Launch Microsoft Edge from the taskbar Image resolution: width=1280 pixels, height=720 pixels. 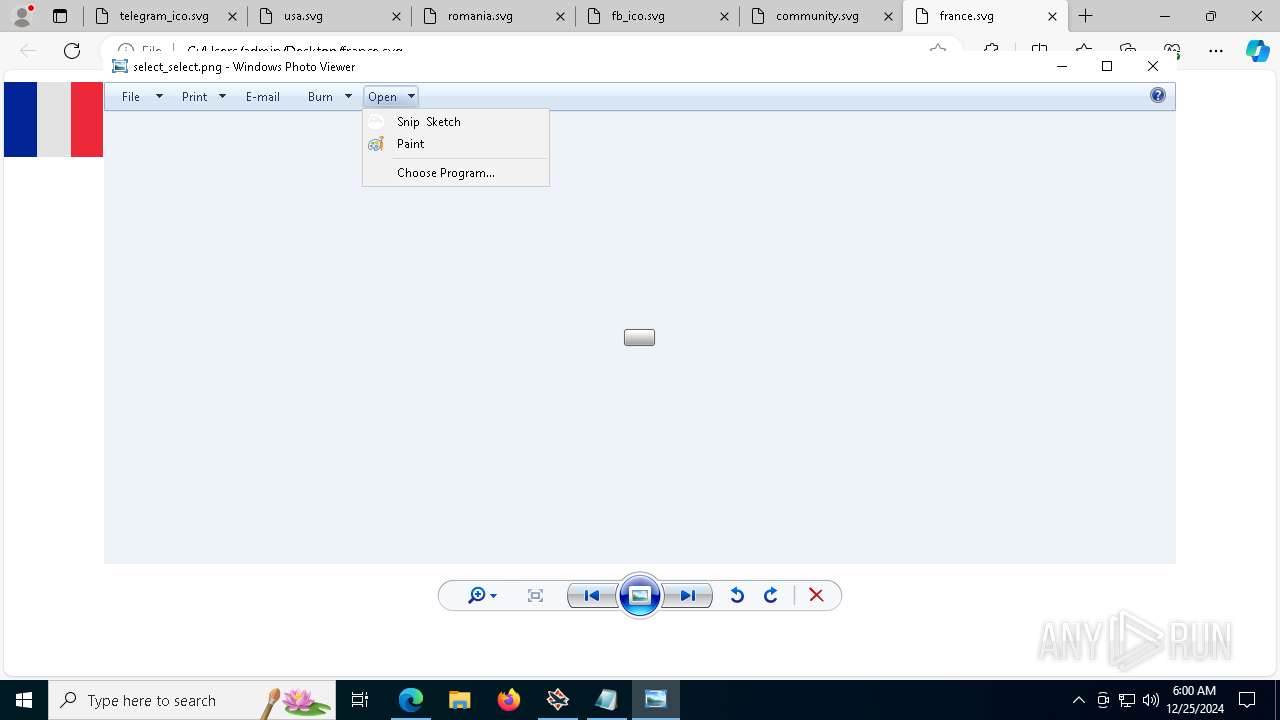pyautogui.click(x=411, y=700)
